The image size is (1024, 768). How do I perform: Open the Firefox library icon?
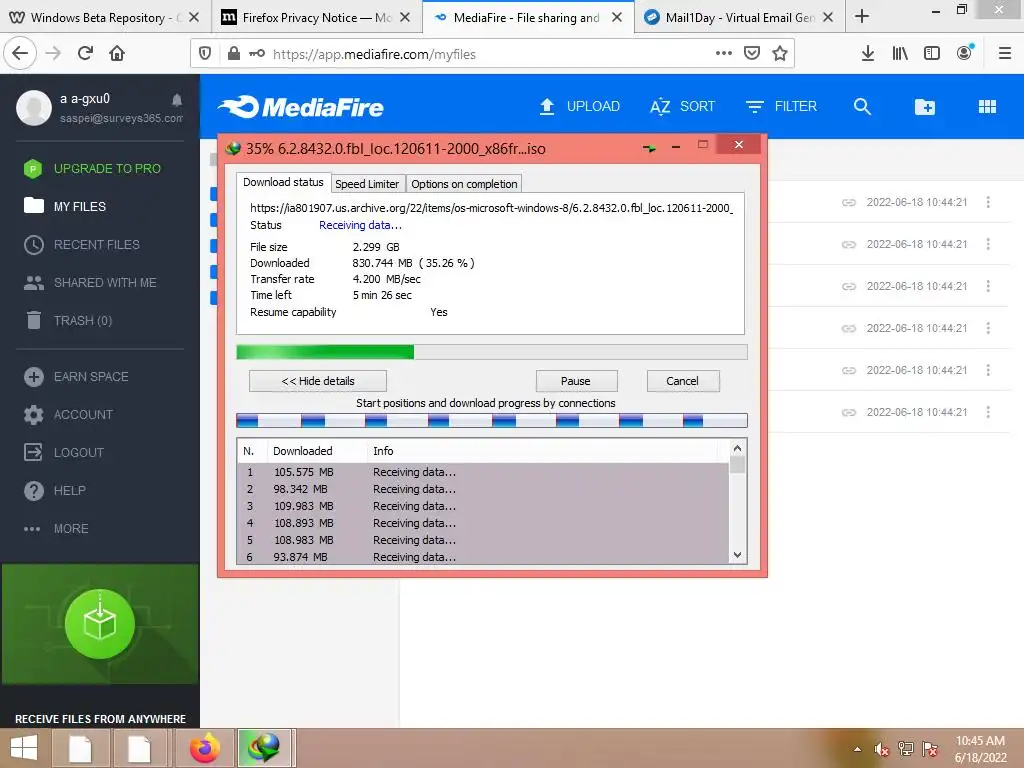click(x=900, y=53)
